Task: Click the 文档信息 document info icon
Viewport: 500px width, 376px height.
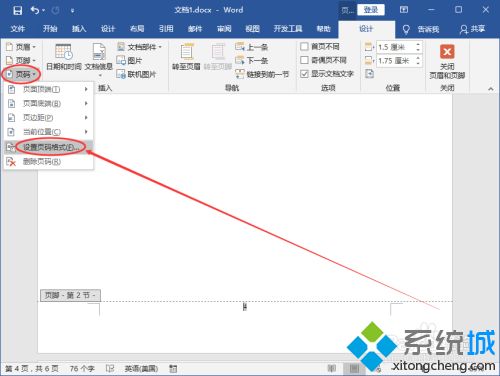Action: click(99, 52)
